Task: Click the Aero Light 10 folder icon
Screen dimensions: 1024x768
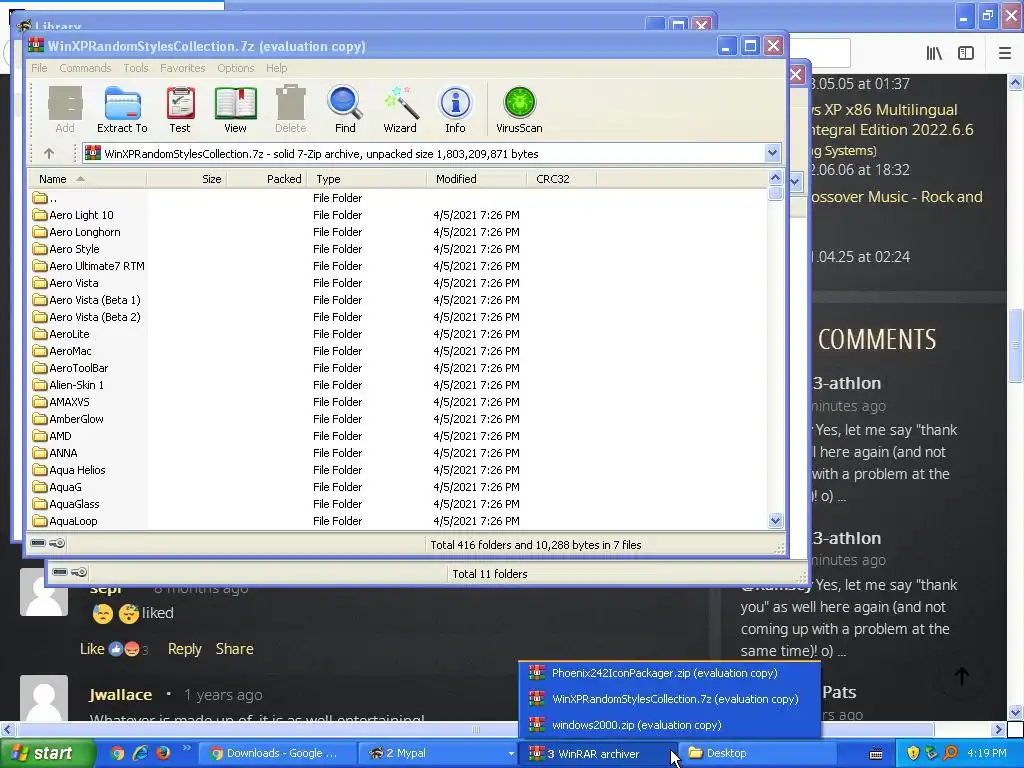Action: [40, 215]
